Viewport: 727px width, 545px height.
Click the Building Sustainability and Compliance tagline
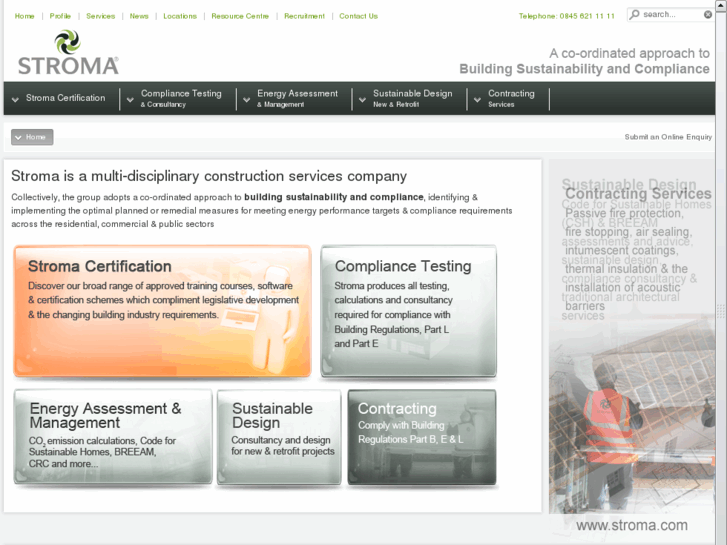584,69
